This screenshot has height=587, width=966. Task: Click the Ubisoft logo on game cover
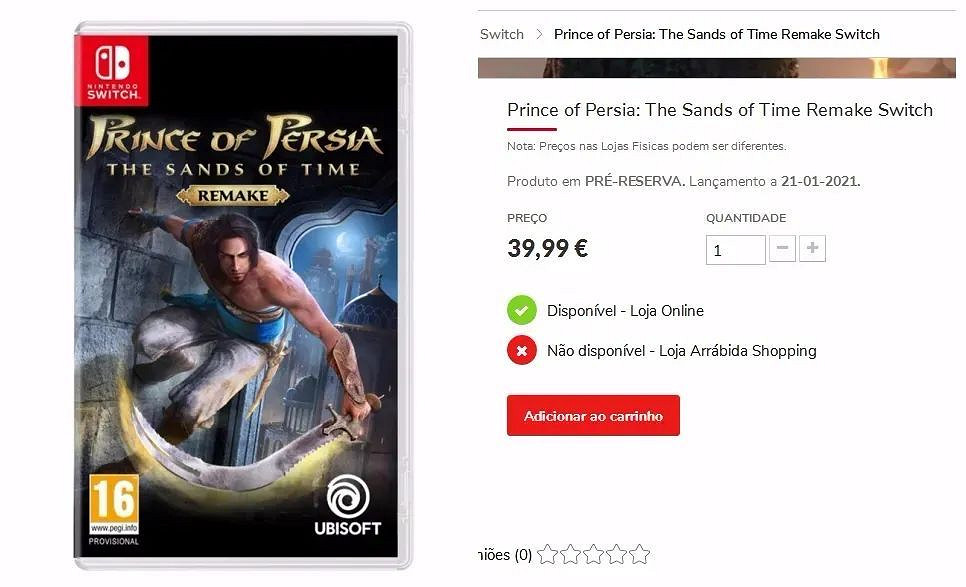348,505
